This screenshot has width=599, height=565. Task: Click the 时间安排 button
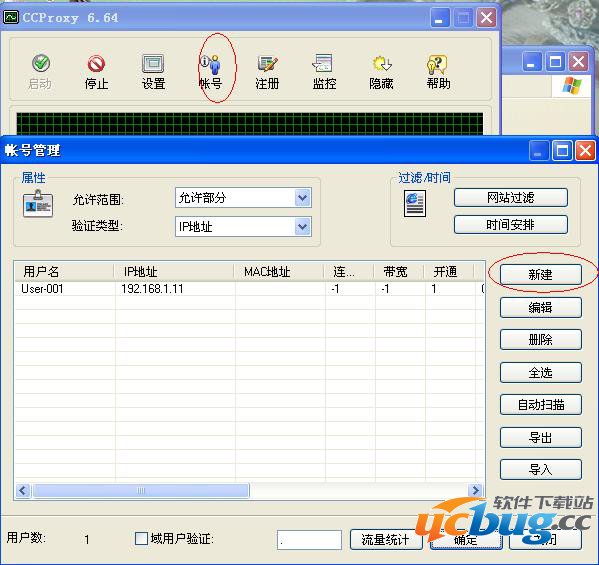pyautogui.click(x=511, y=225)
